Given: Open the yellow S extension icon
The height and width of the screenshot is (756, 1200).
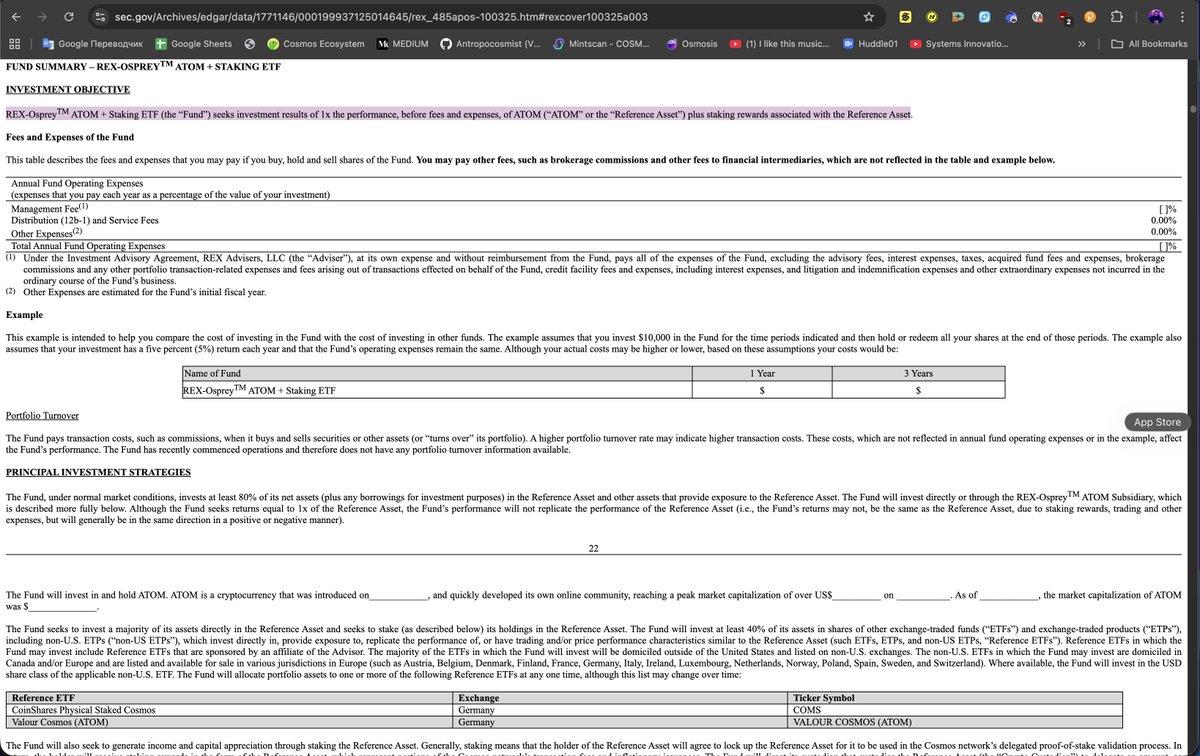Looking at the screenshot, I should (906, 17).
